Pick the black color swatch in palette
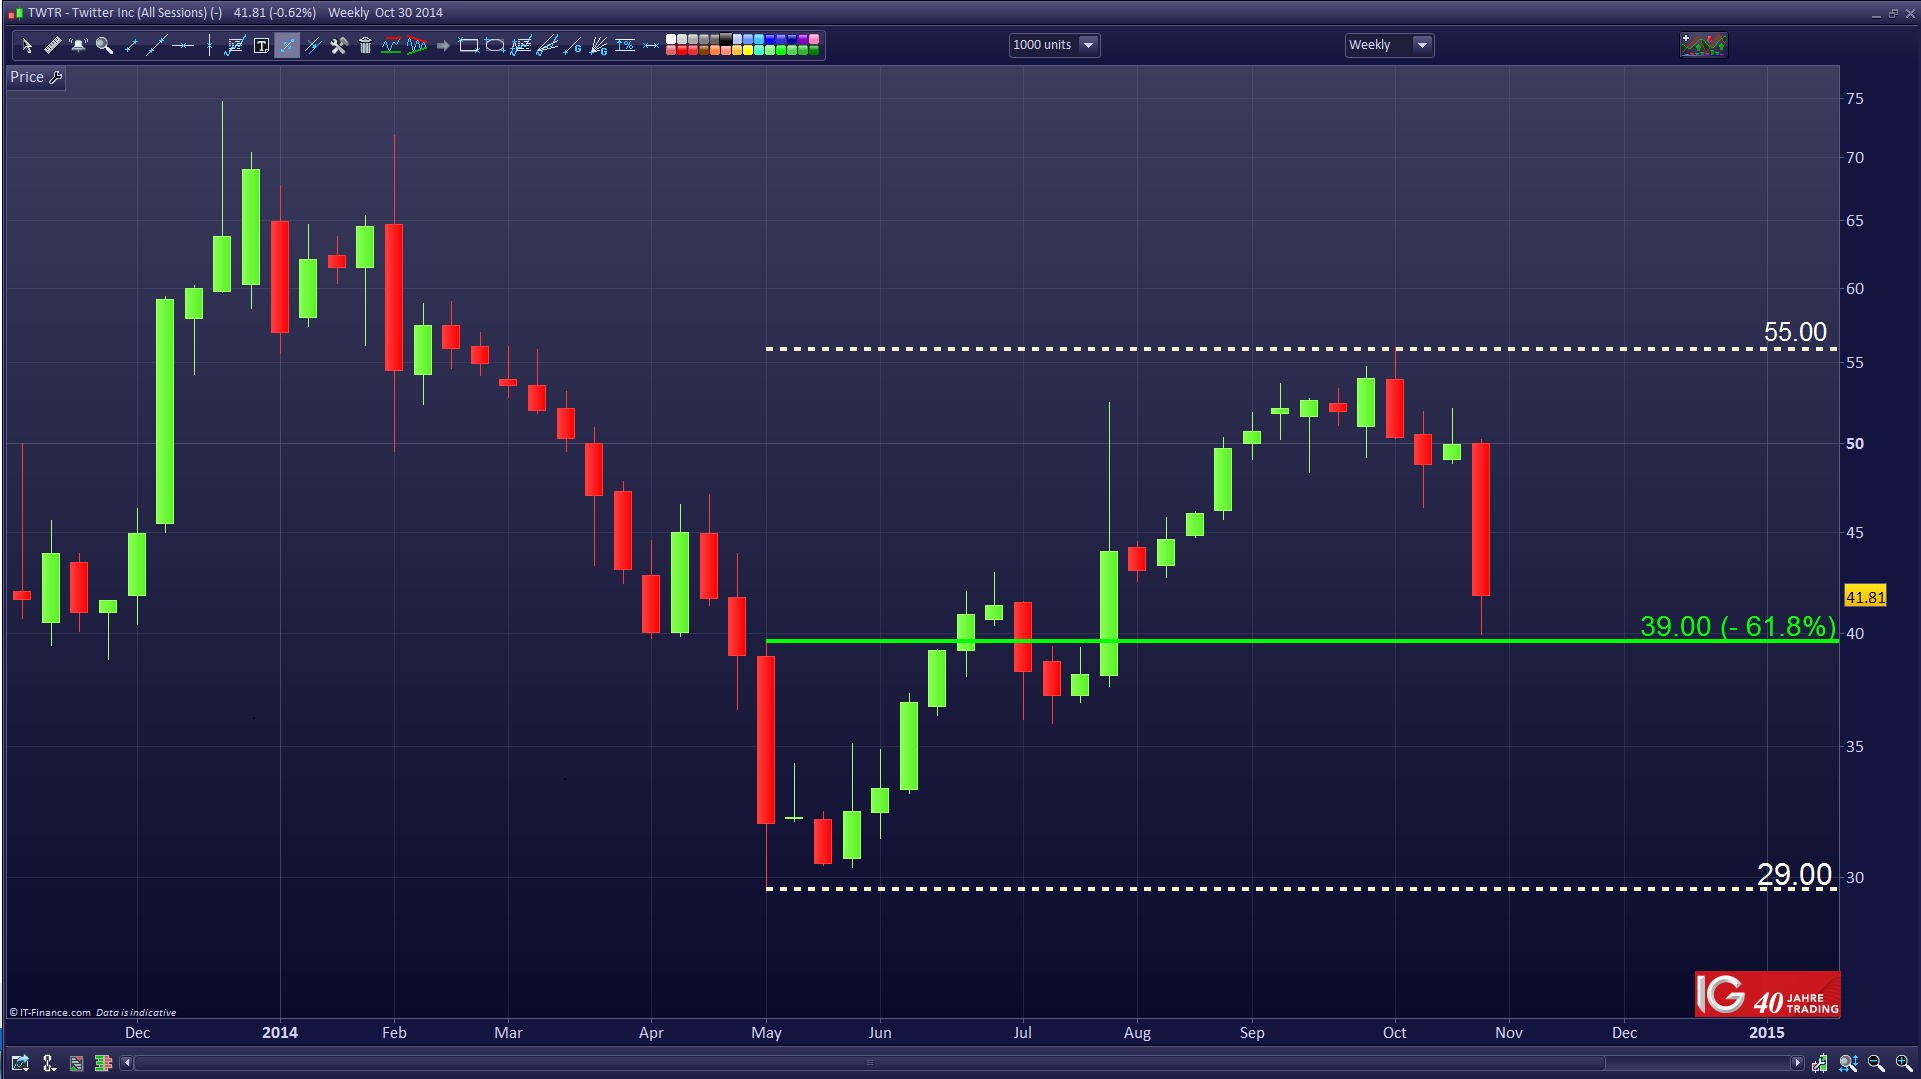 726,39
